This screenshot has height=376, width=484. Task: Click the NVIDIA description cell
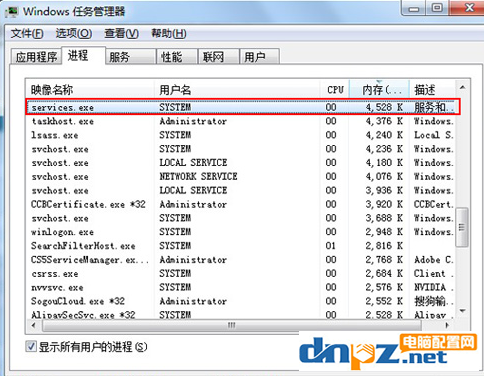click(433, 287)
